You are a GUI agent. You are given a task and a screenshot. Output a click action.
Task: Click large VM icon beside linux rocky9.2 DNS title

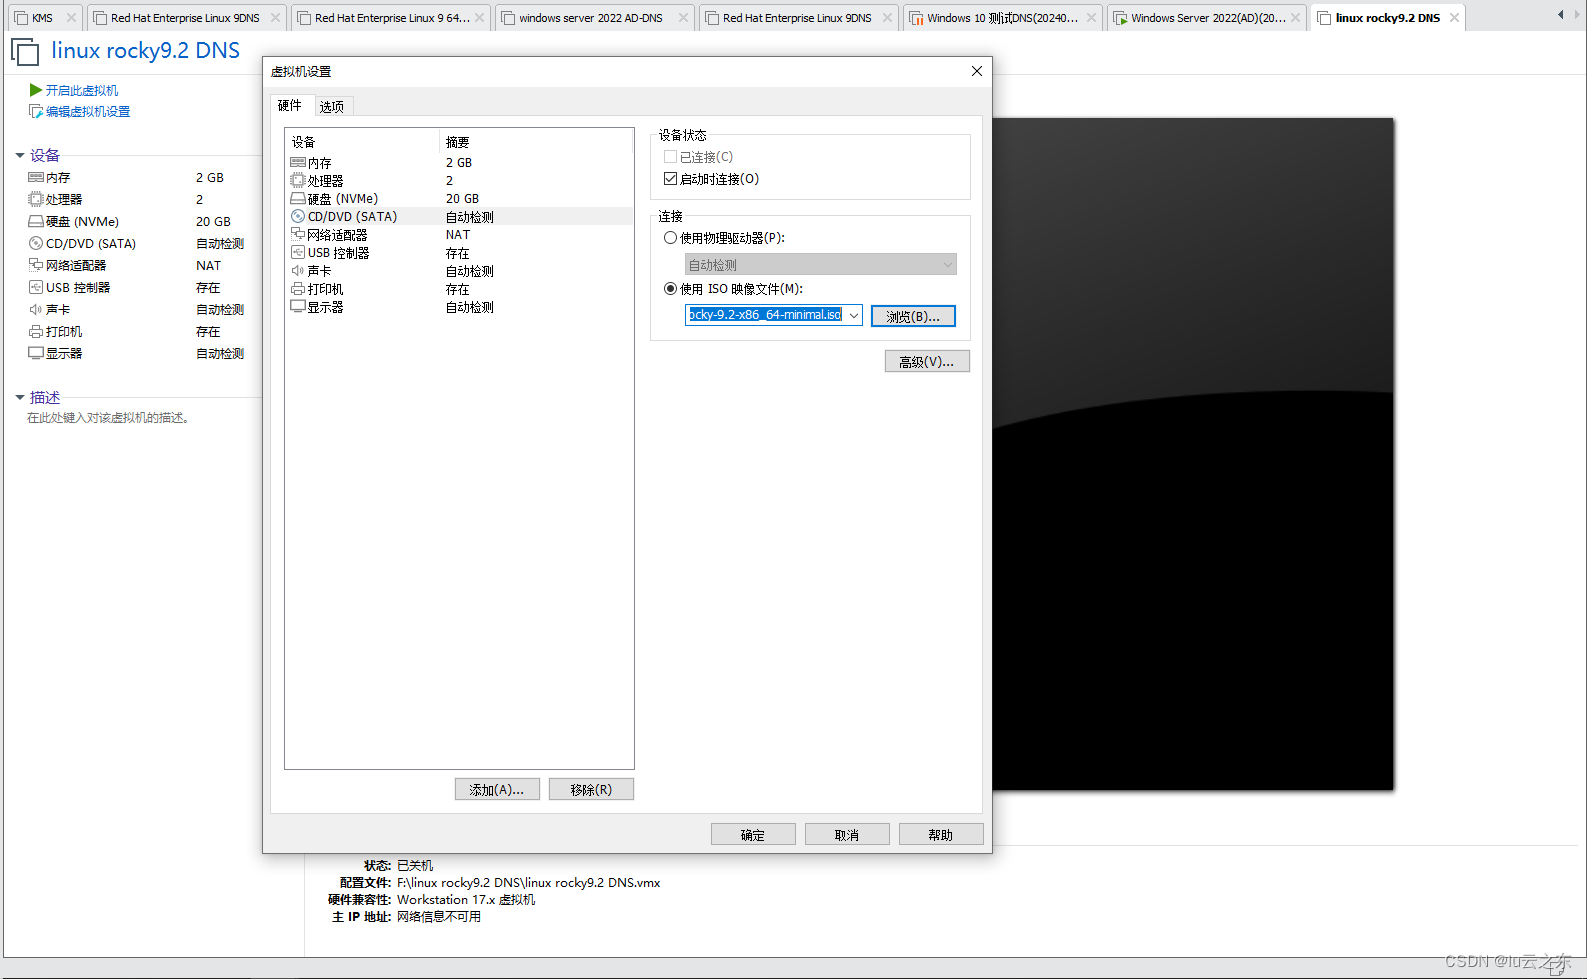click(x=25, y=51)
